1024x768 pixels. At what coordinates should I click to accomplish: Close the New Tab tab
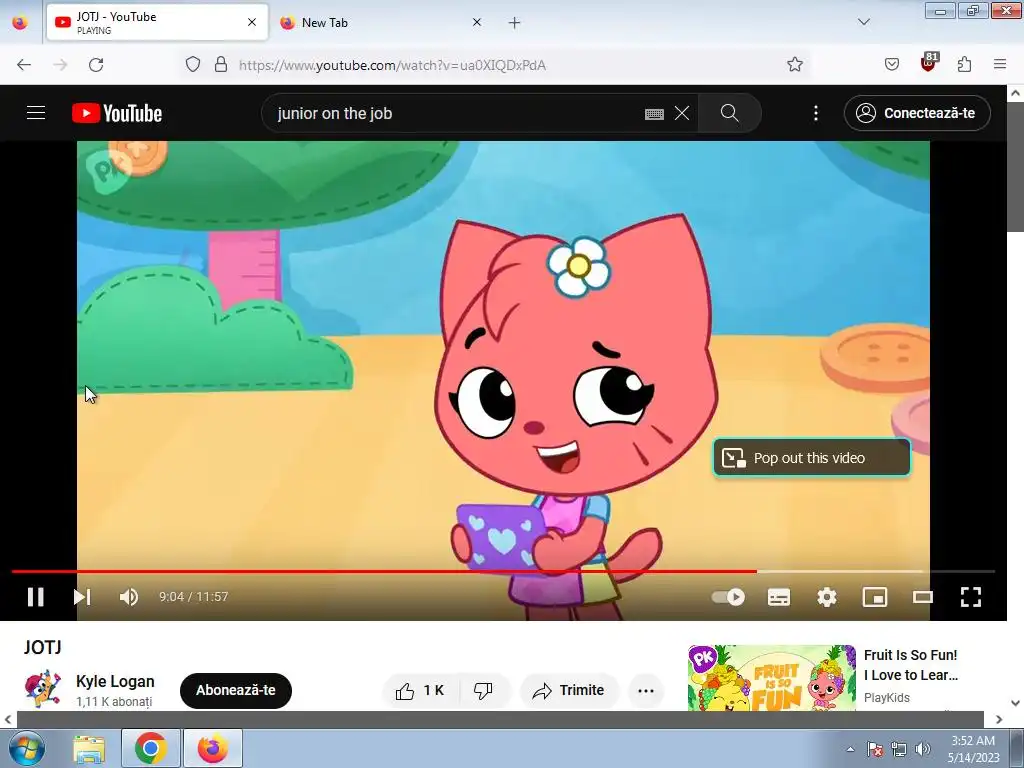477,22
